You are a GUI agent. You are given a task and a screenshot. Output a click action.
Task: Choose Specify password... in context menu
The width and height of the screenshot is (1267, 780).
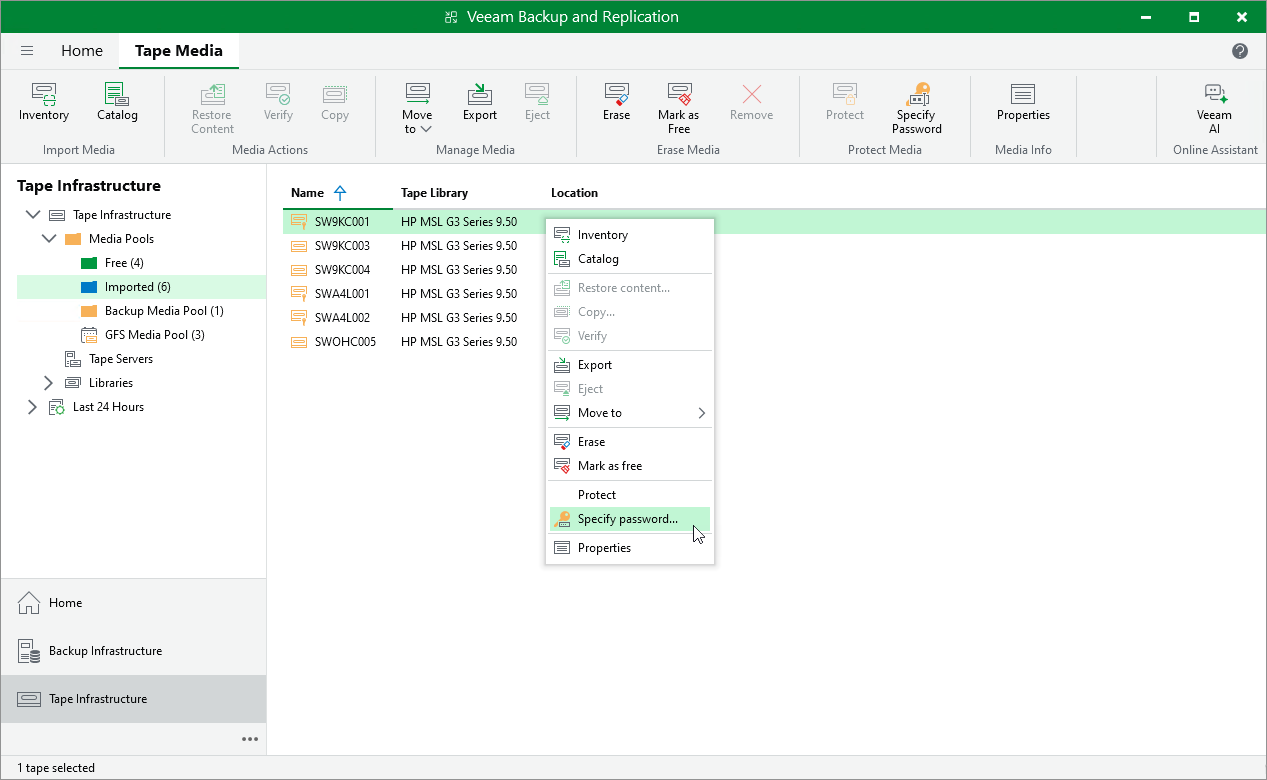(630, 519)
